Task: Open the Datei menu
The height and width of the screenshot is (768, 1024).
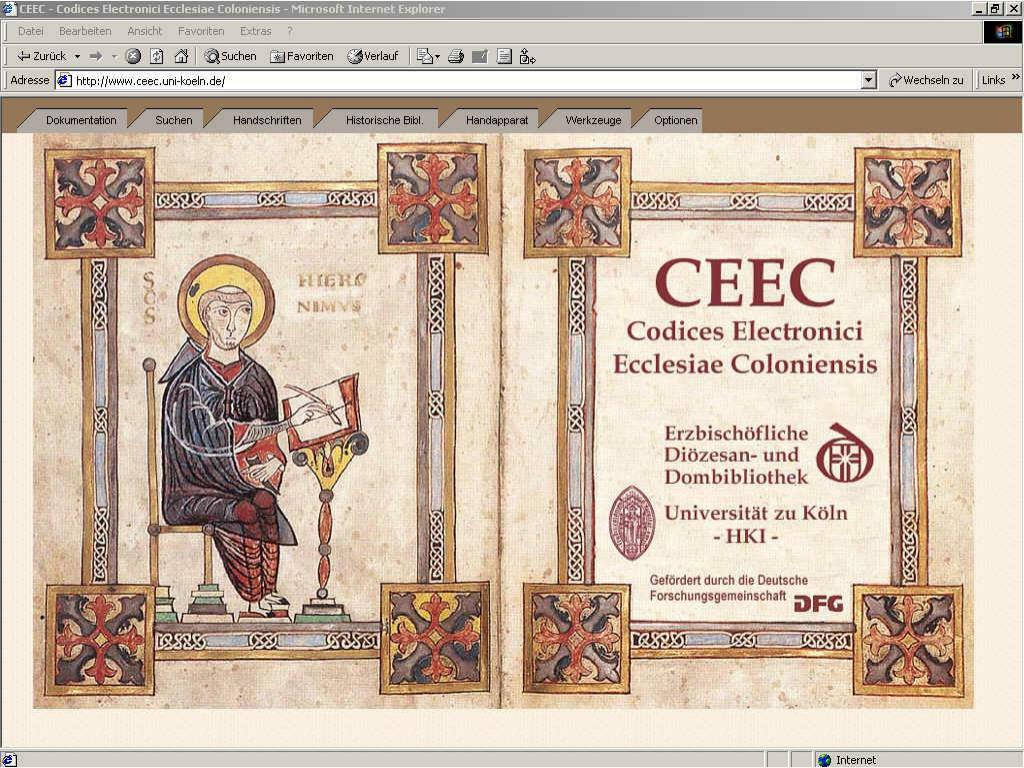Action: (x=31, y=31)
